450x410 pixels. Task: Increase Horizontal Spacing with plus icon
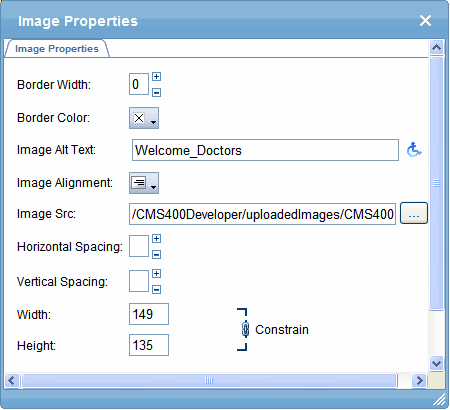coord(156,239)
